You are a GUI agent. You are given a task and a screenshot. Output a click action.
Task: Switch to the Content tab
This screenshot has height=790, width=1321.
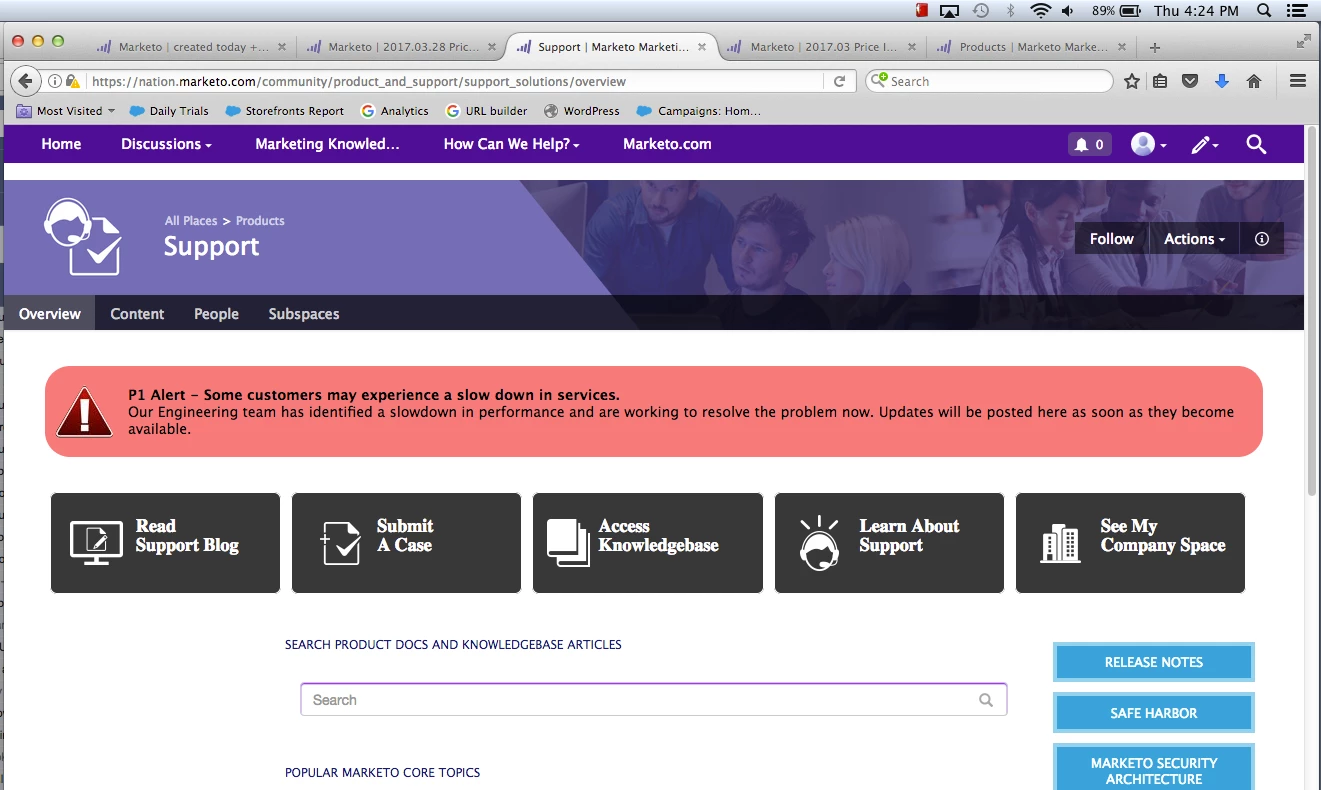[x=137, y=313]
